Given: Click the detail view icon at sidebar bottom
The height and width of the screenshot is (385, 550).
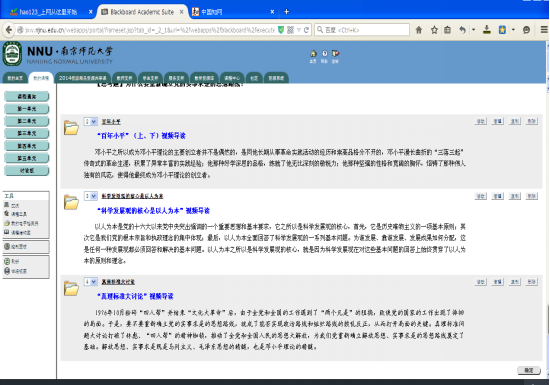Looking at the screenshot, I should (7, 271).
